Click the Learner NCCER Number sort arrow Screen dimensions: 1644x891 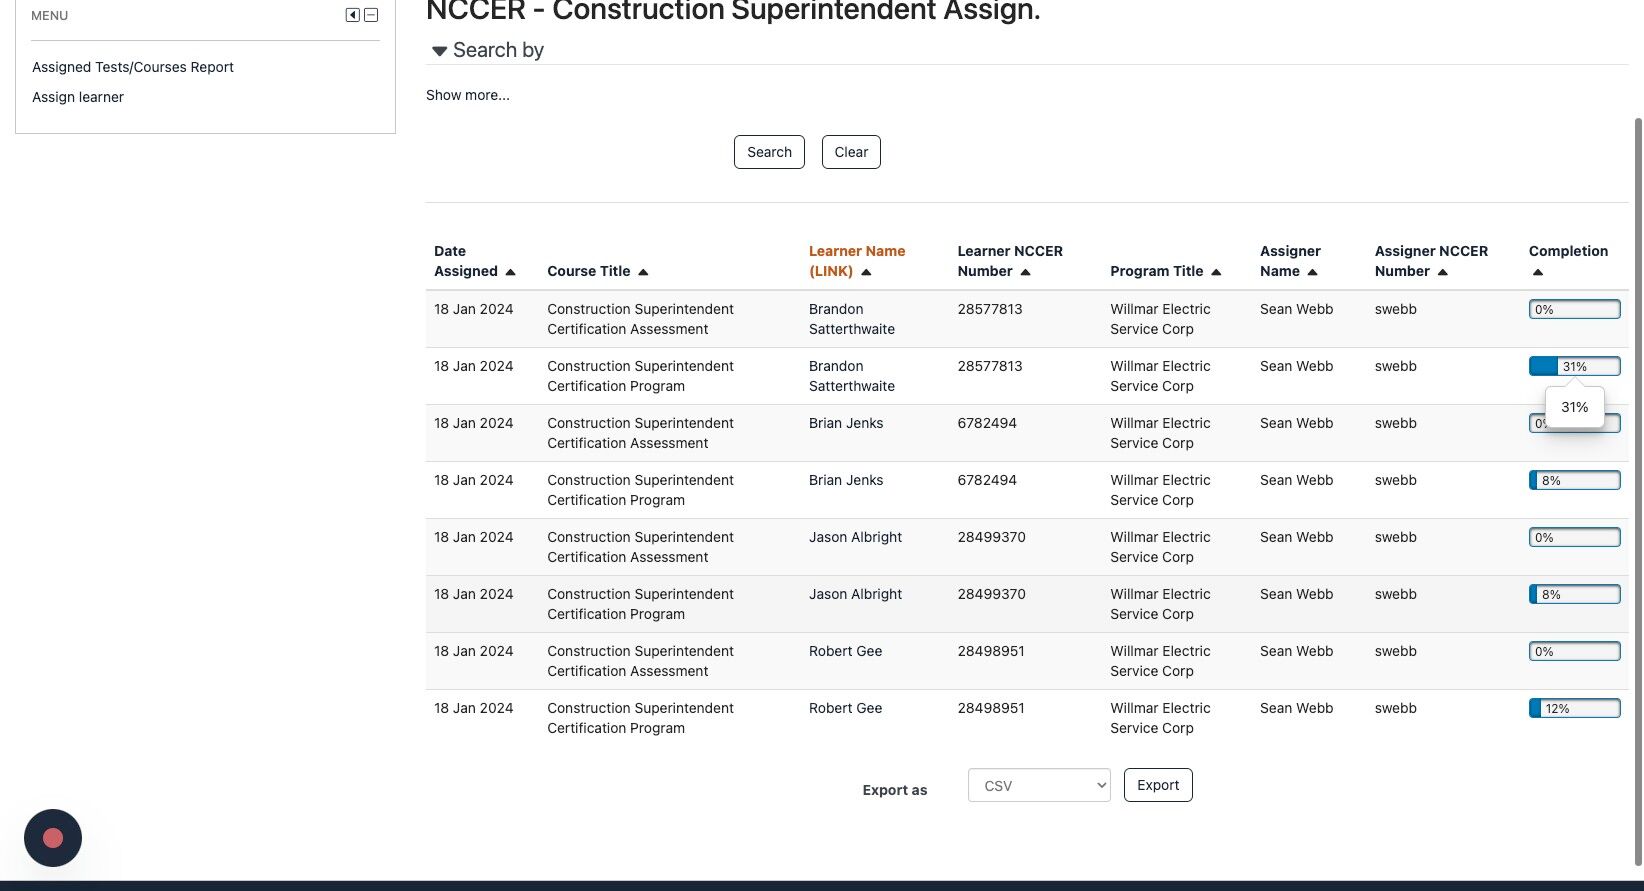point(1025,272)
